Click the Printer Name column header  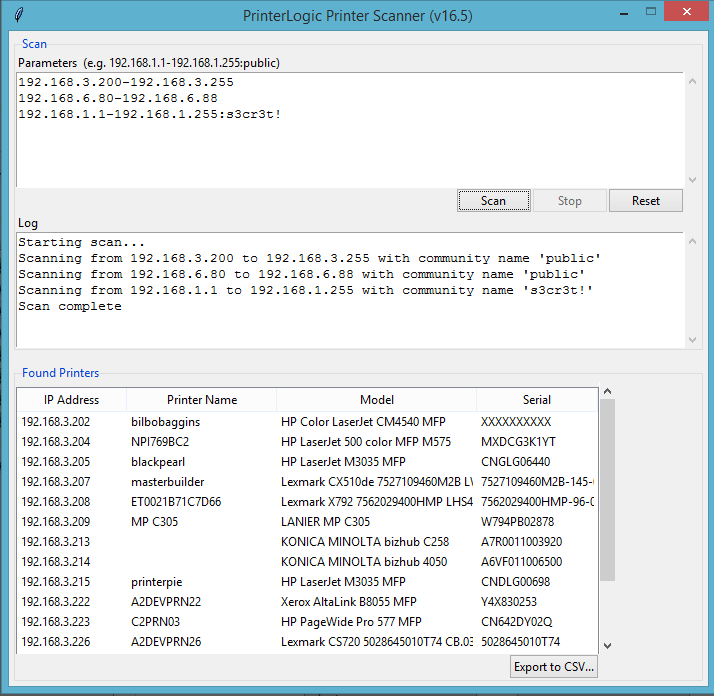202,399
